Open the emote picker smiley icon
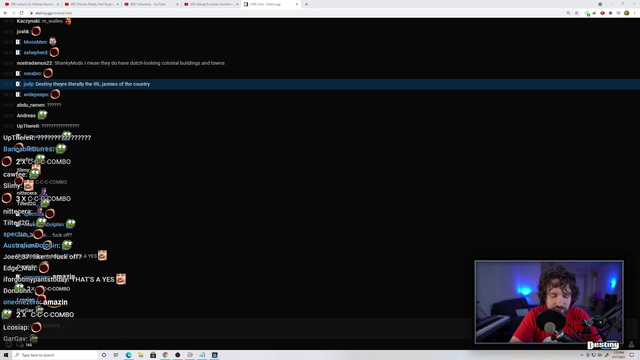The image size is (640, 360). pos(9,345)
